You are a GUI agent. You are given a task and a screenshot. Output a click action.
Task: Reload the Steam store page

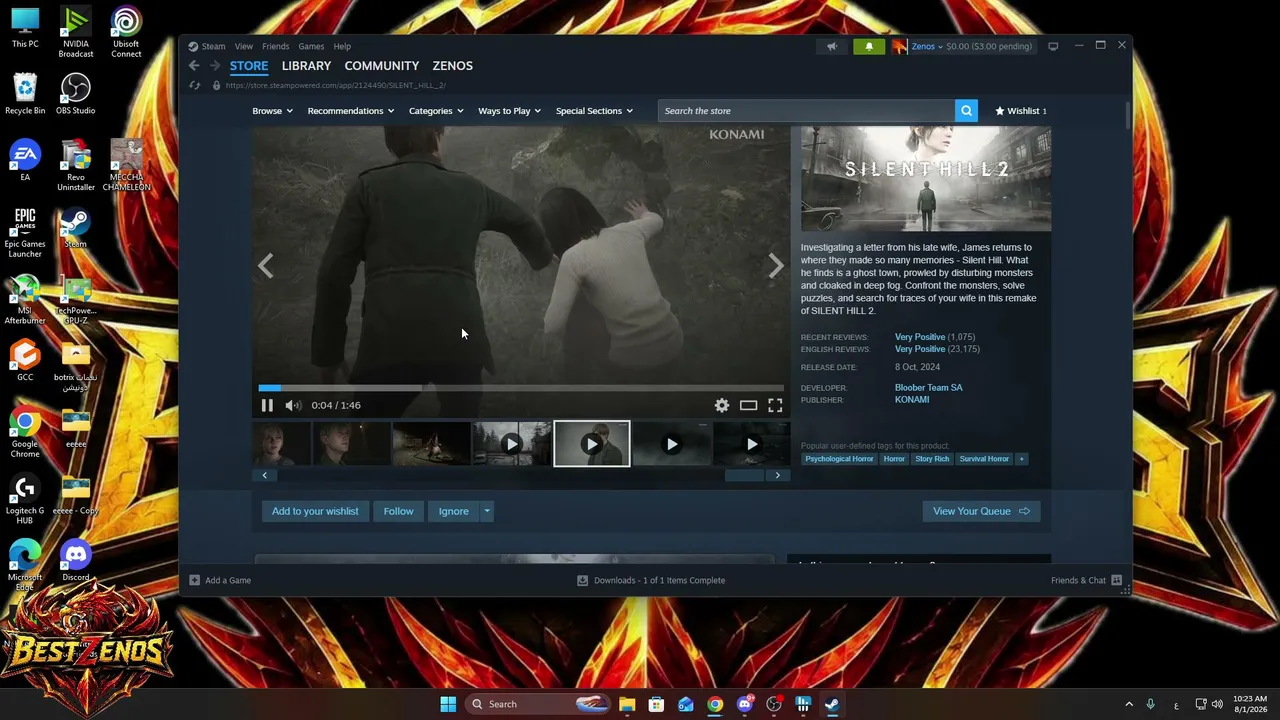point(195,85)
